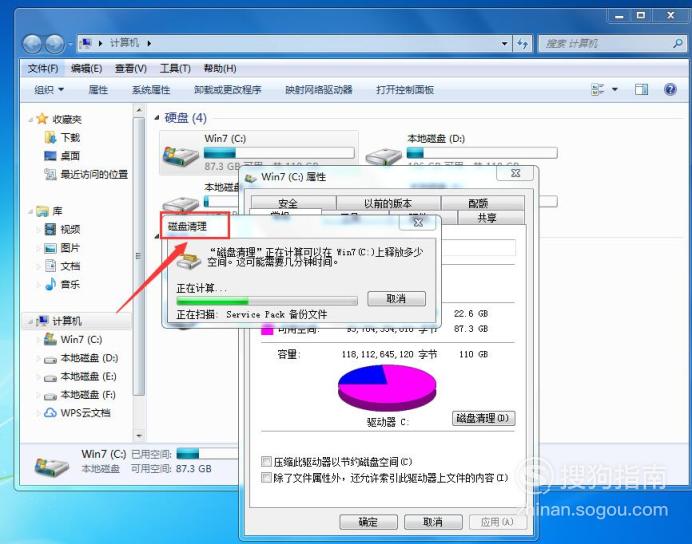This screenshot has width=692, height=544.
Task: Collapse the 硬盘 (4) group header
Action: click(157, 118)
